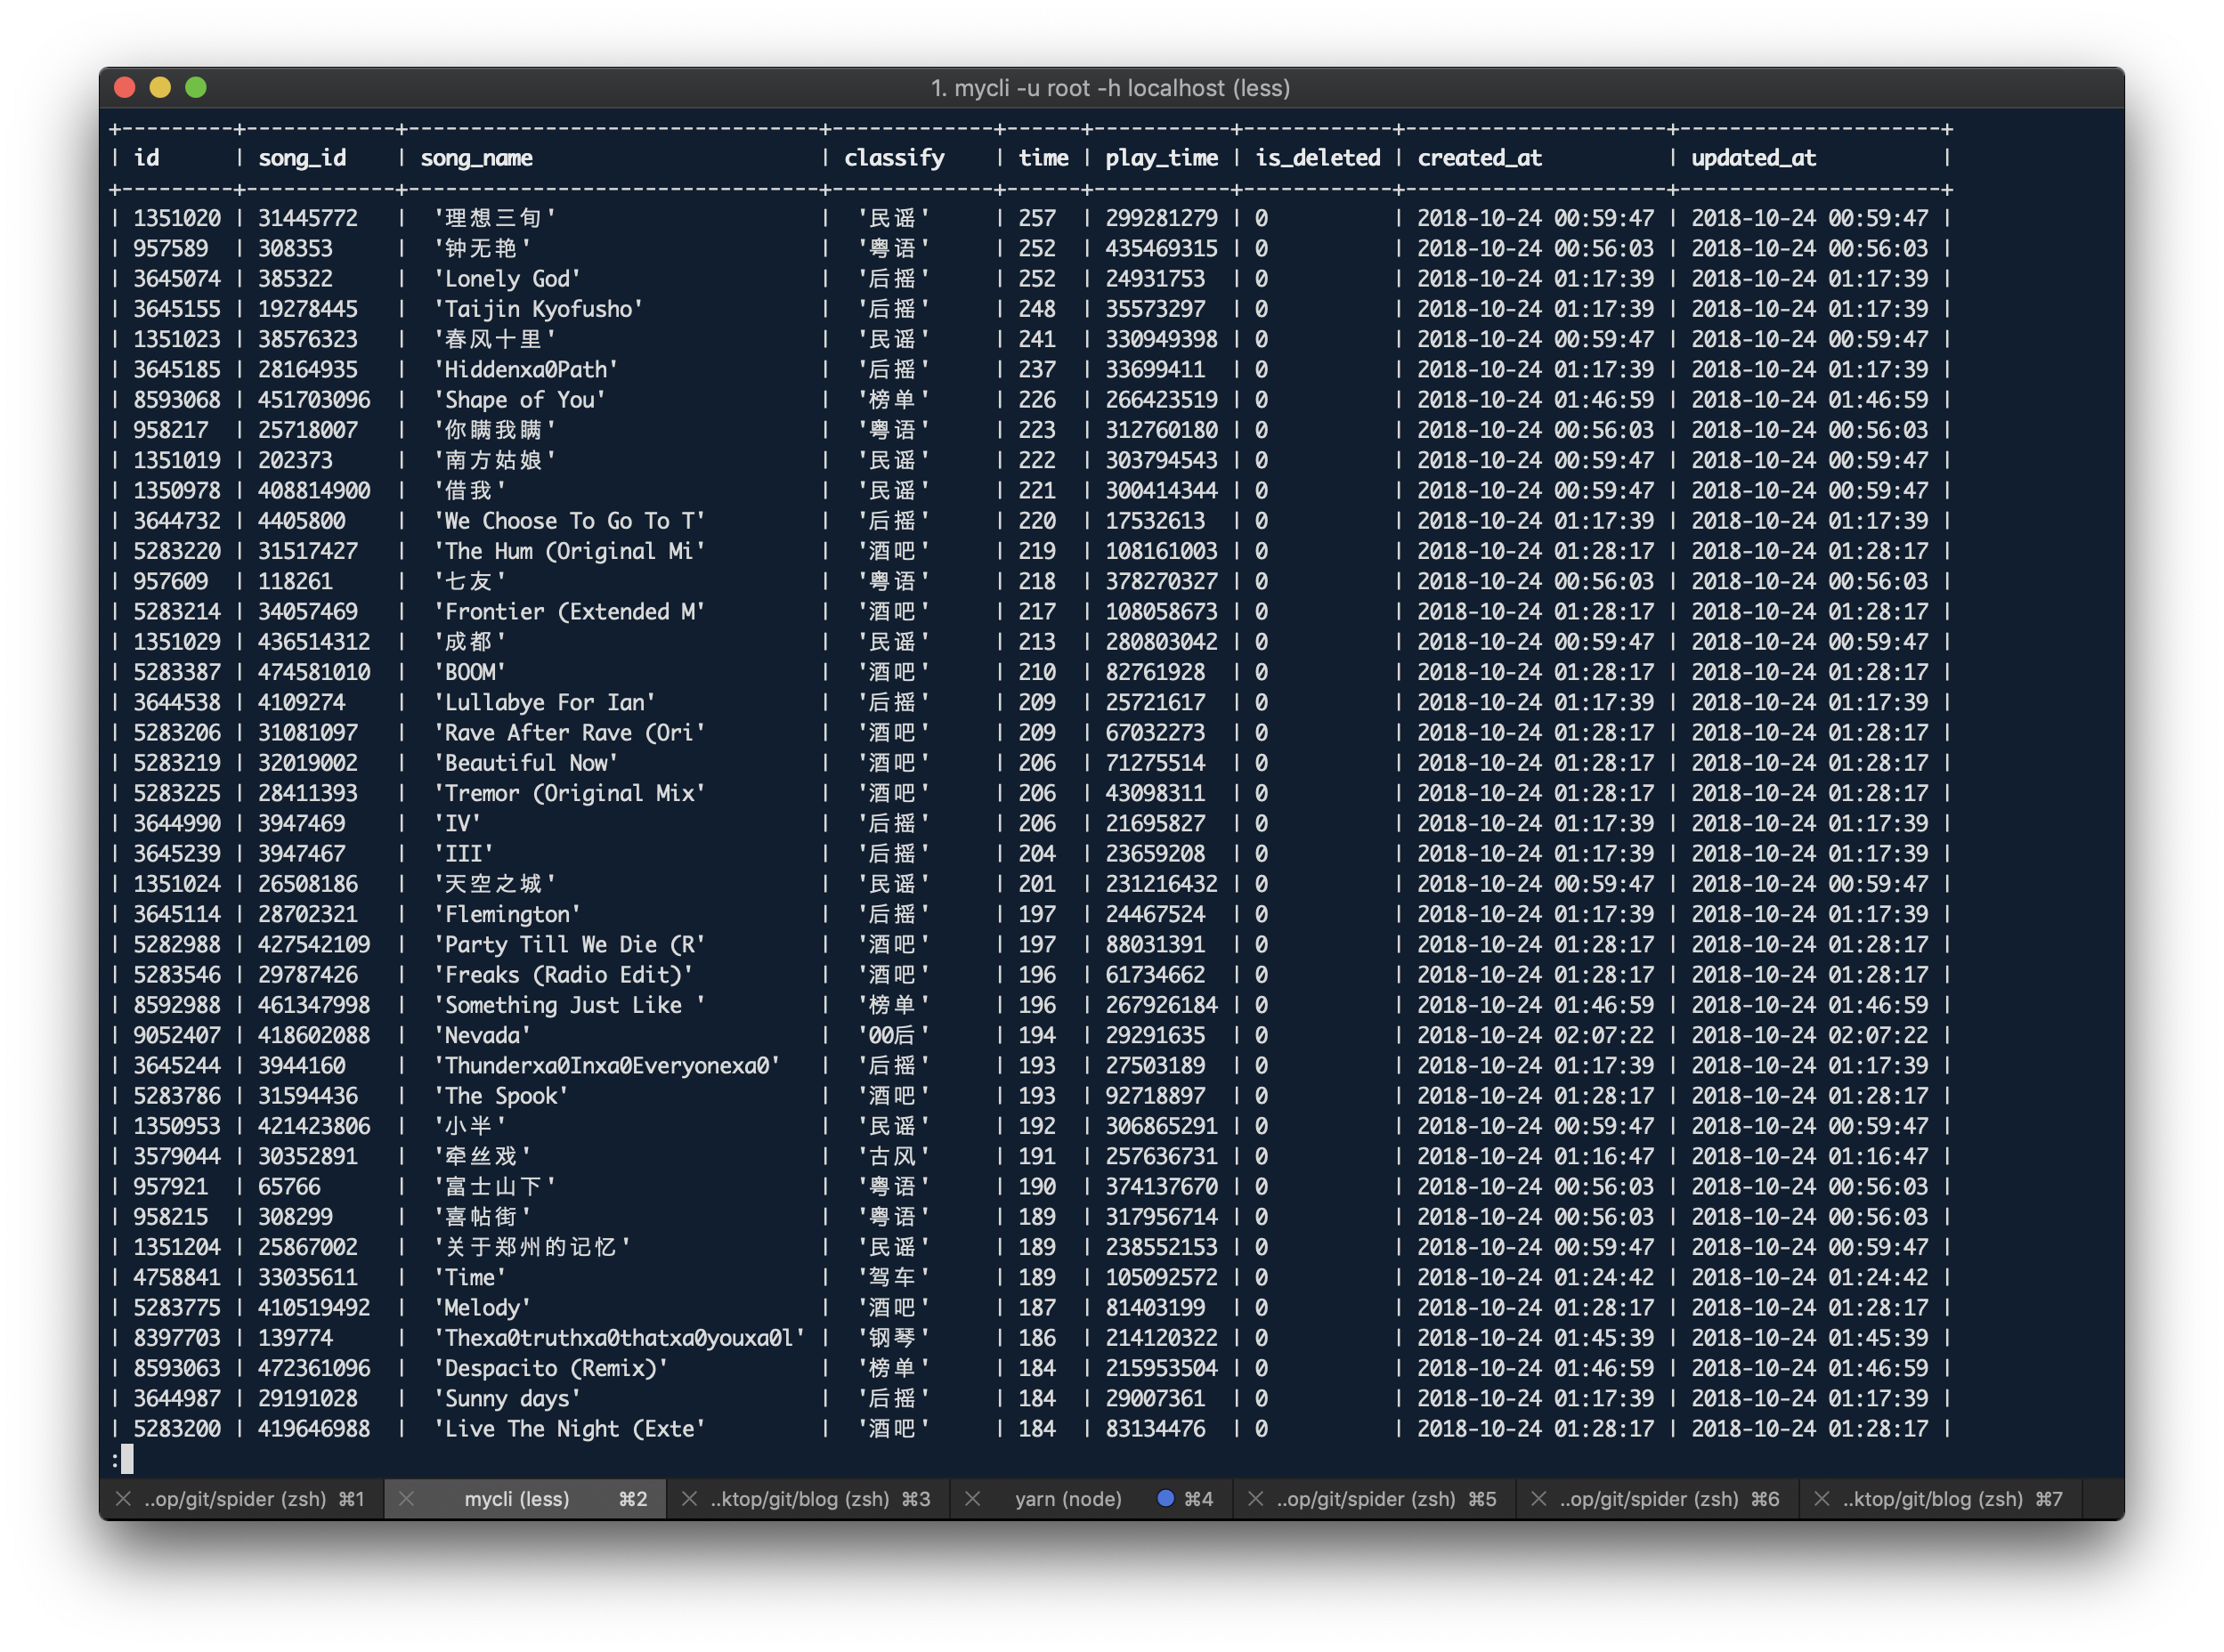Click the X on blog (zsh) ⌘7 tab
2224x1652 pixels.
coord(1822,1499)
